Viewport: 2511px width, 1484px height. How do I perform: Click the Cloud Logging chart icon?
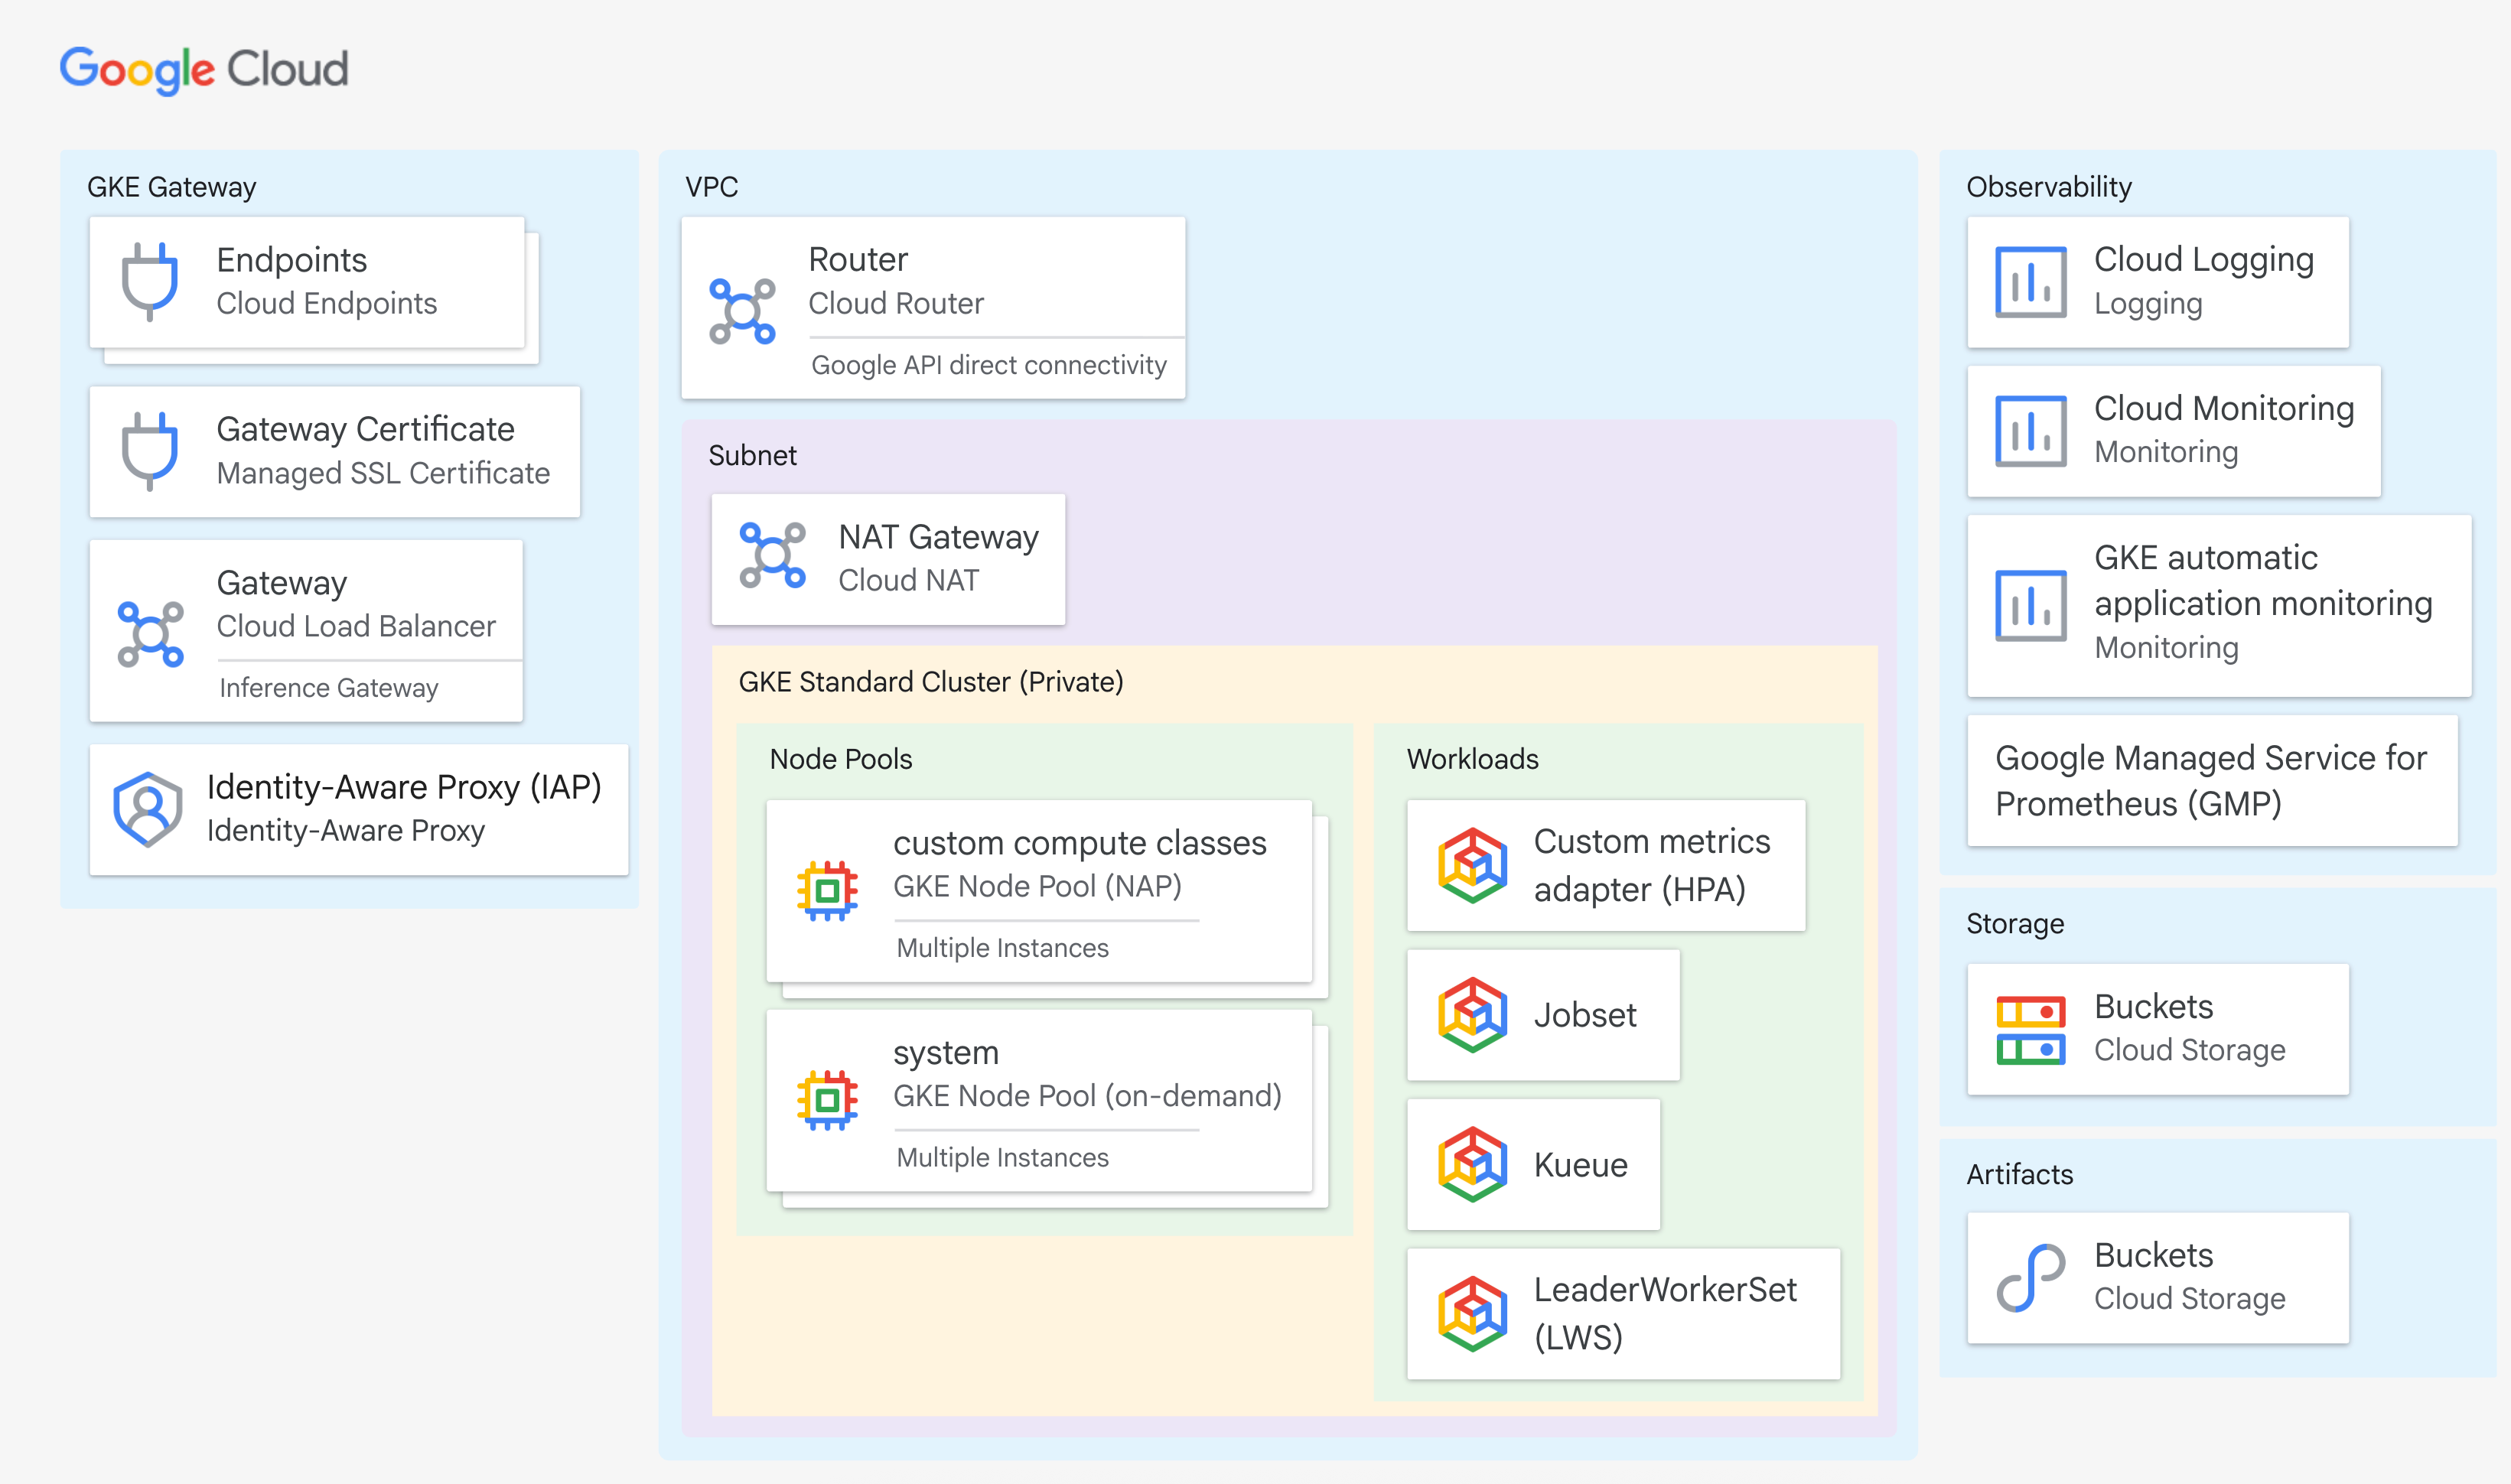2030,282
